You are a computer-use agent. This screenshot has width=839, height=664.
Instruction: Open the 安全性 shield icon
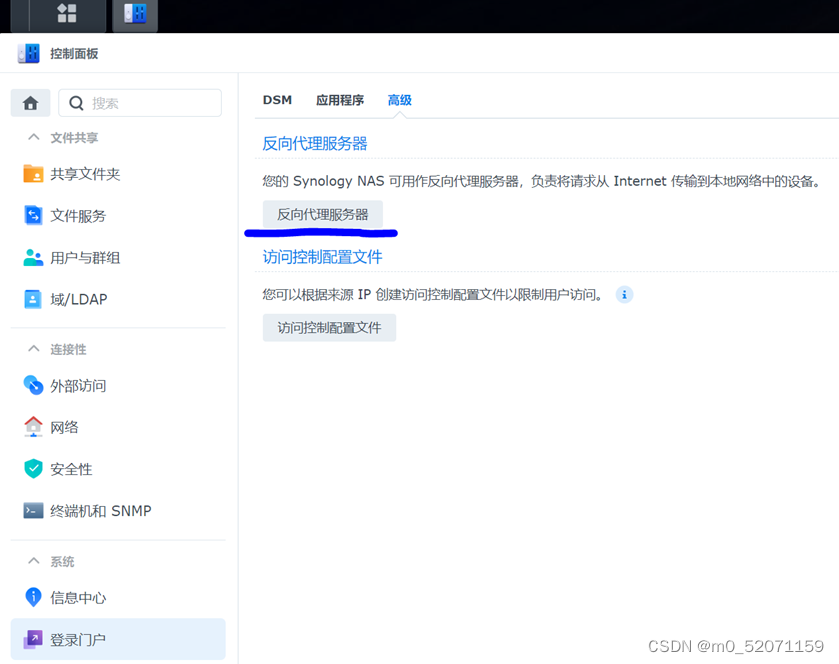point(33,468)
